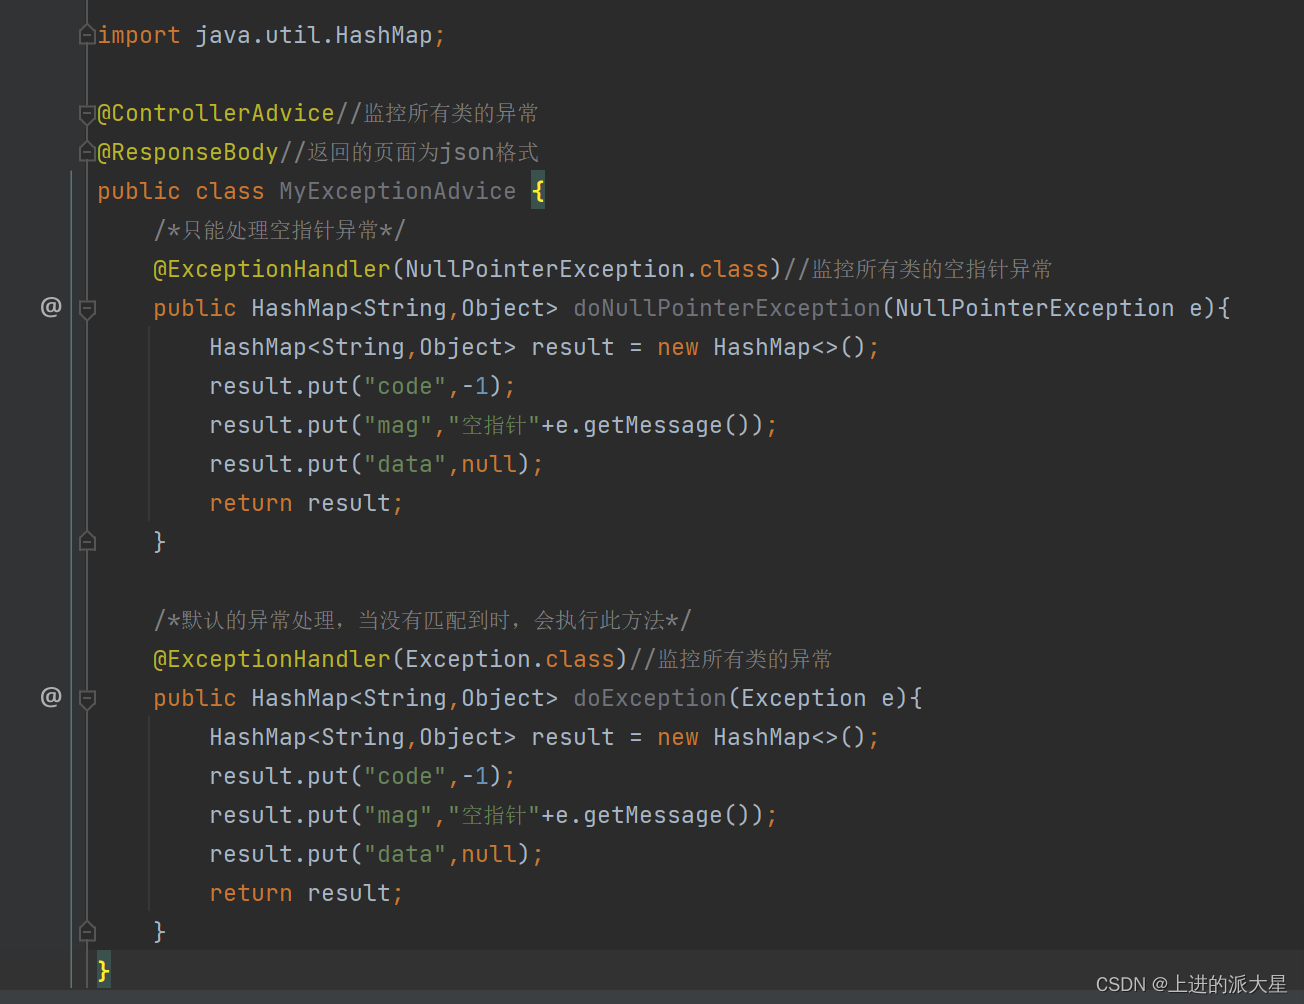Image resolution: width=1304 pixels, height=1004 pixels.
Task: Click the NullPointerException e parameter
Action: click(1049, 308)
